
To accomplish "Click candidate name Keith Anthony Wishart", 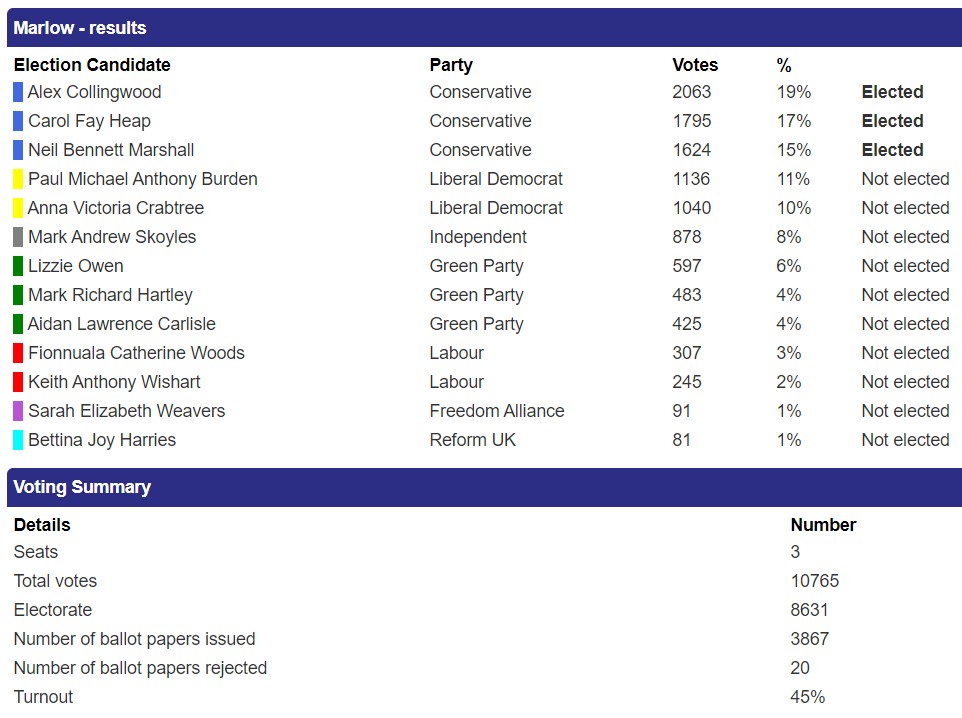I will (114, 382).
